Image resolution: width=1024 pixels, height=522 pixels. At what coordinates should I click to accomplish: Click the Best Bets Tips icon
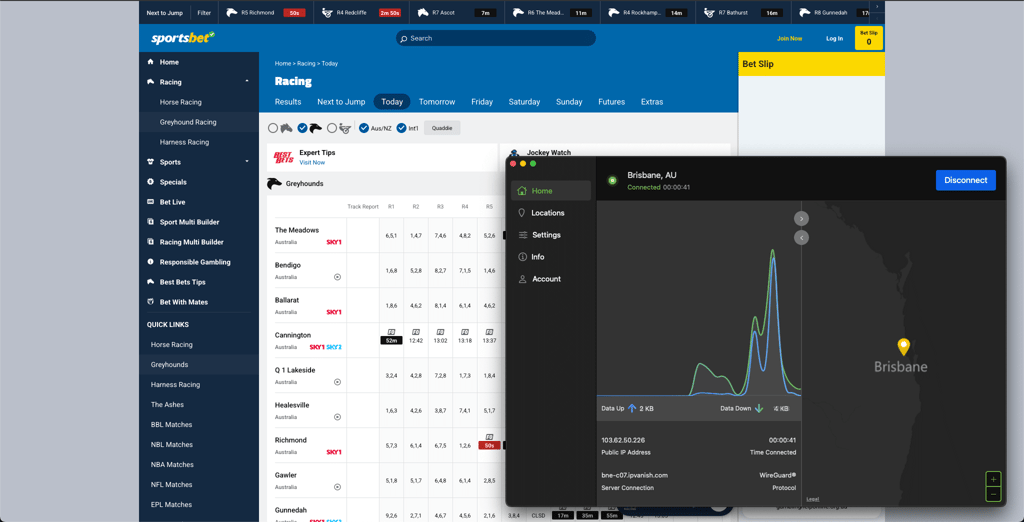(151, 282)
